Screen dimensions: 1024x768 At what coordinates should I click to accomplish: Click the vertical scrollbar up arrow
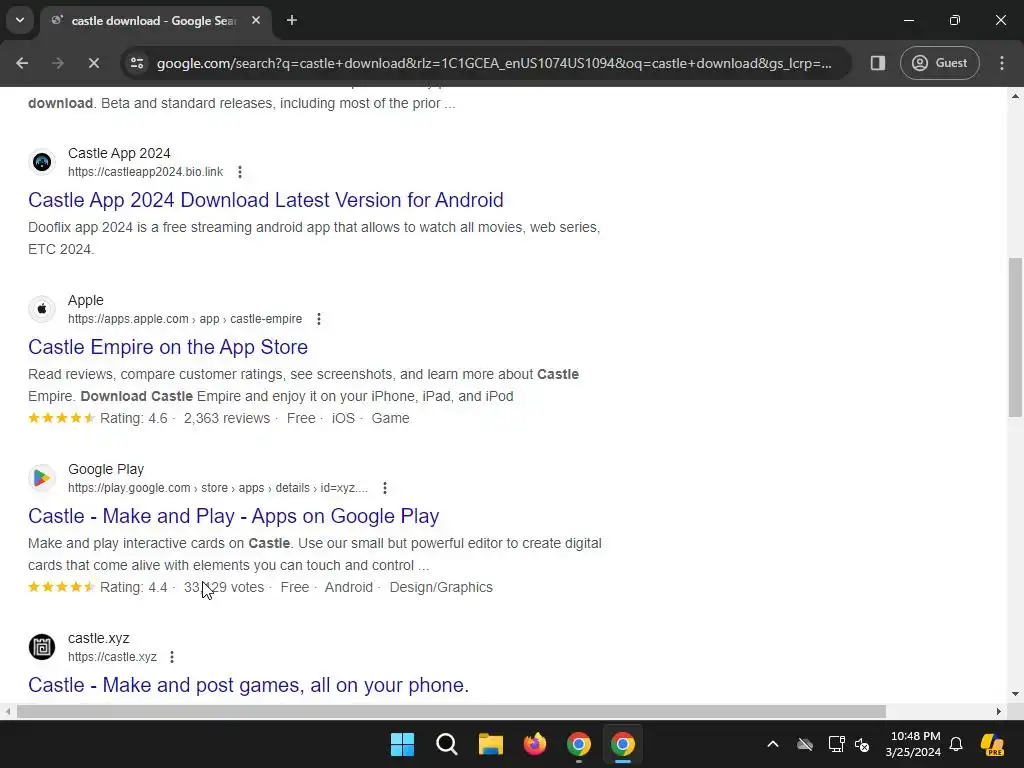coord(1015,96)
